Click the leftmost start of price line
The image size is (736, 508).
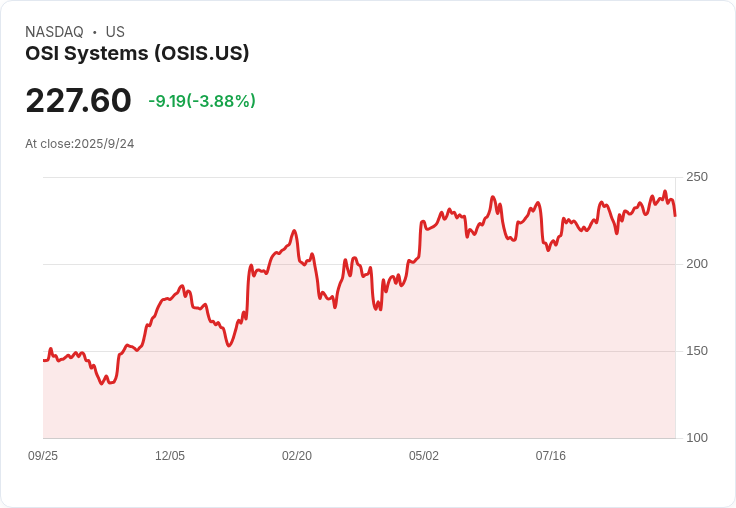pyautogui.click(x=44, y=360)
